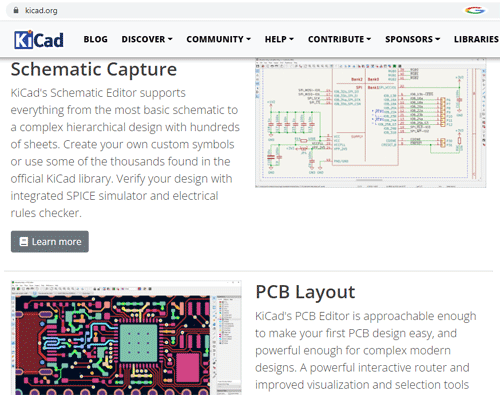
Task: Open the BLOG menu item
Action: 95,39
